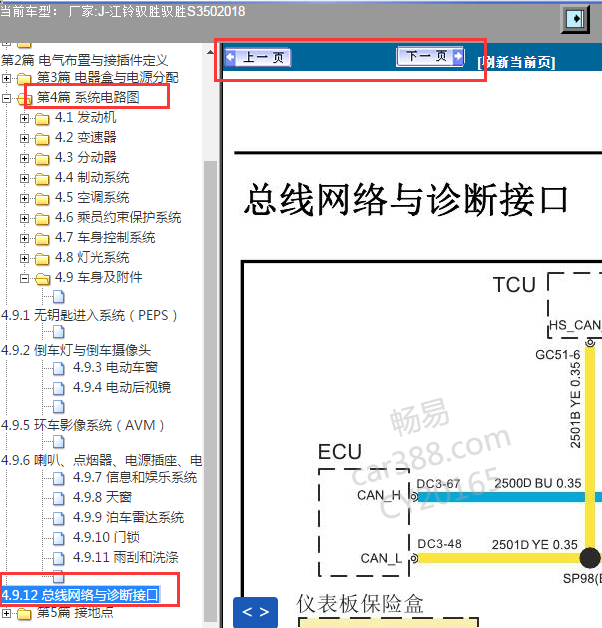Open 4.9.1 无钥匙进入系统（PEPS）page
Screen dimensions: 602x628
[89, 316]
